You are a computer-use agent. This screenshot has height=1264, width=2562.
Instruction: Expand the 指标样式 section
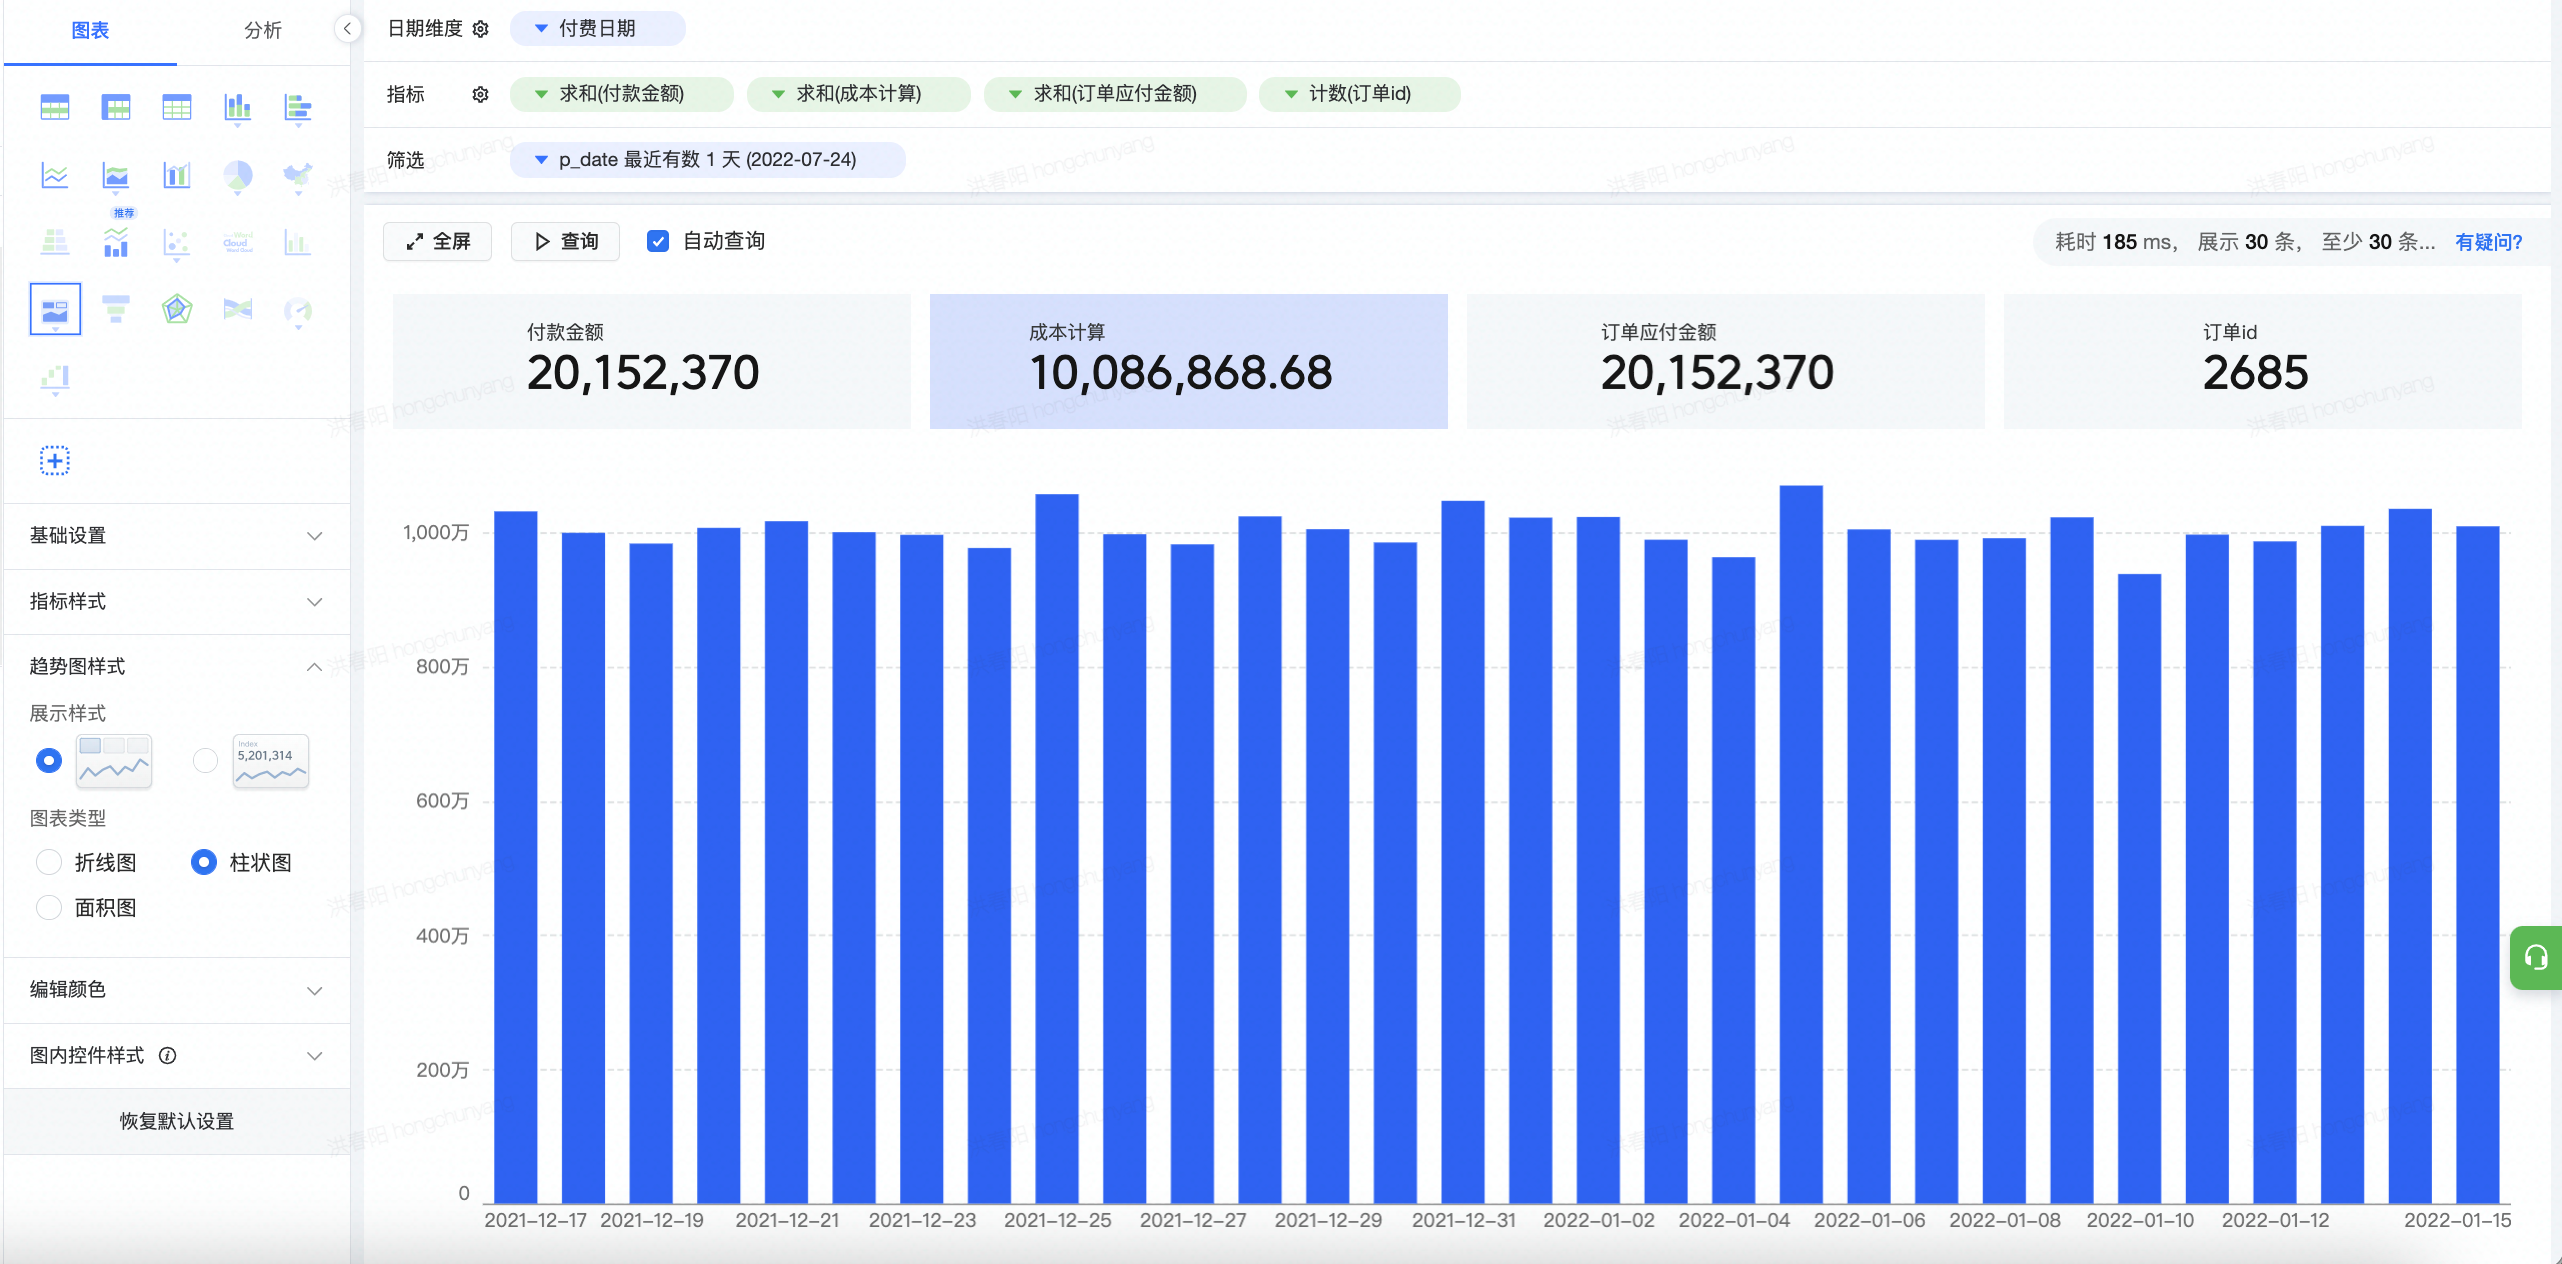coord(176,601)
